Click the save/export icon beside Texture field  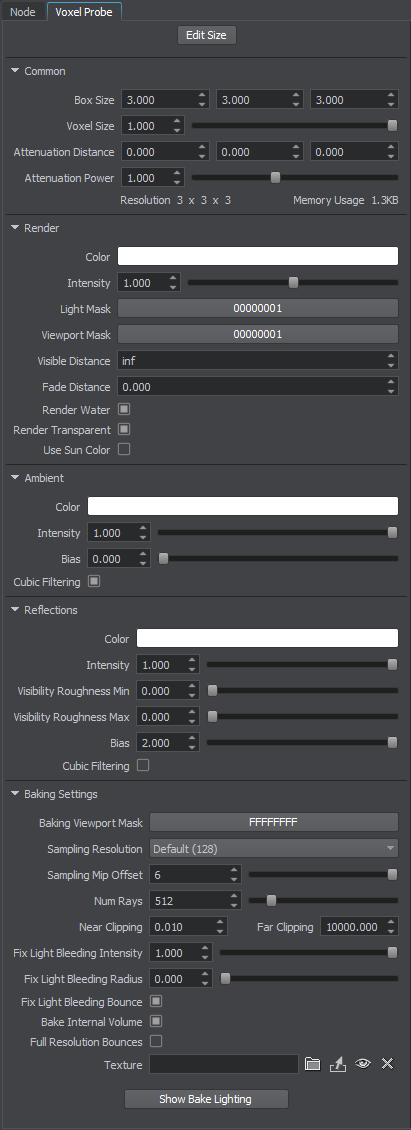(x=337, y=1064)
